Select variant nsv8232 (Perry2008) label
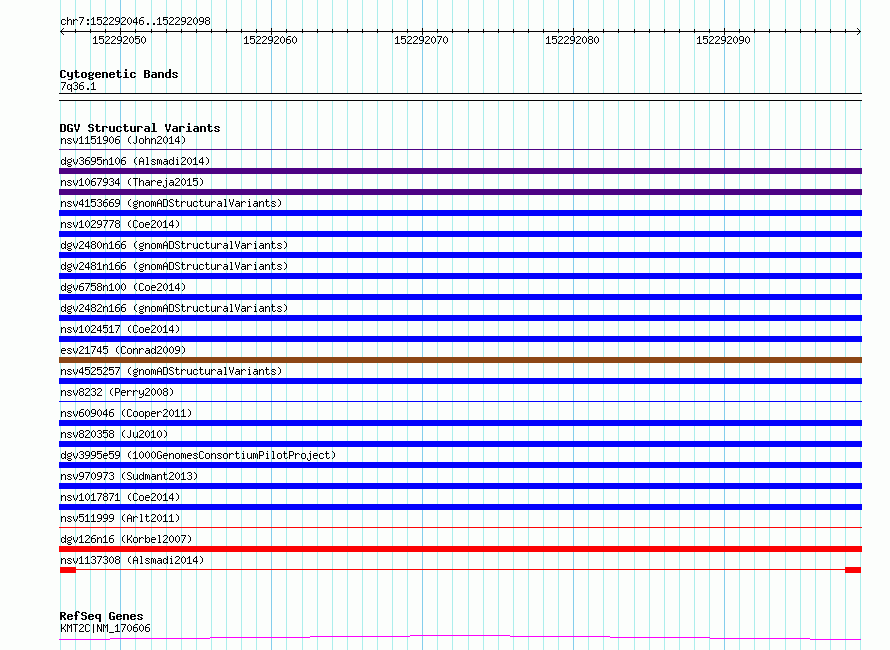890x650 pixels. pos(117,392)
